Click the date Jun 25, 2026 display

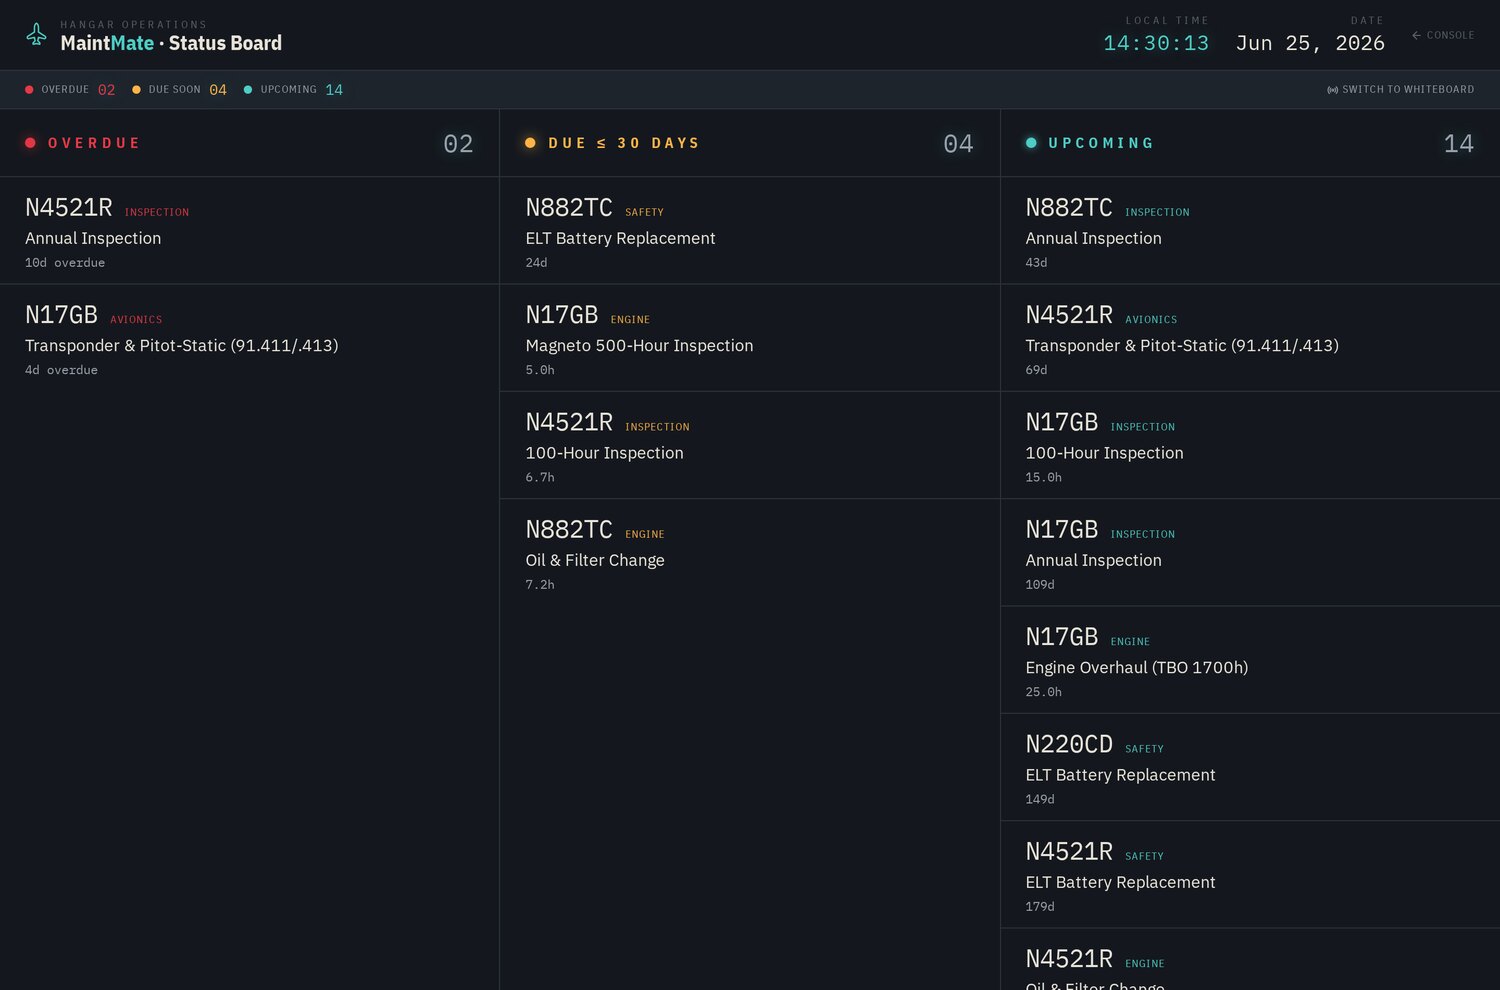(1310, 43)
